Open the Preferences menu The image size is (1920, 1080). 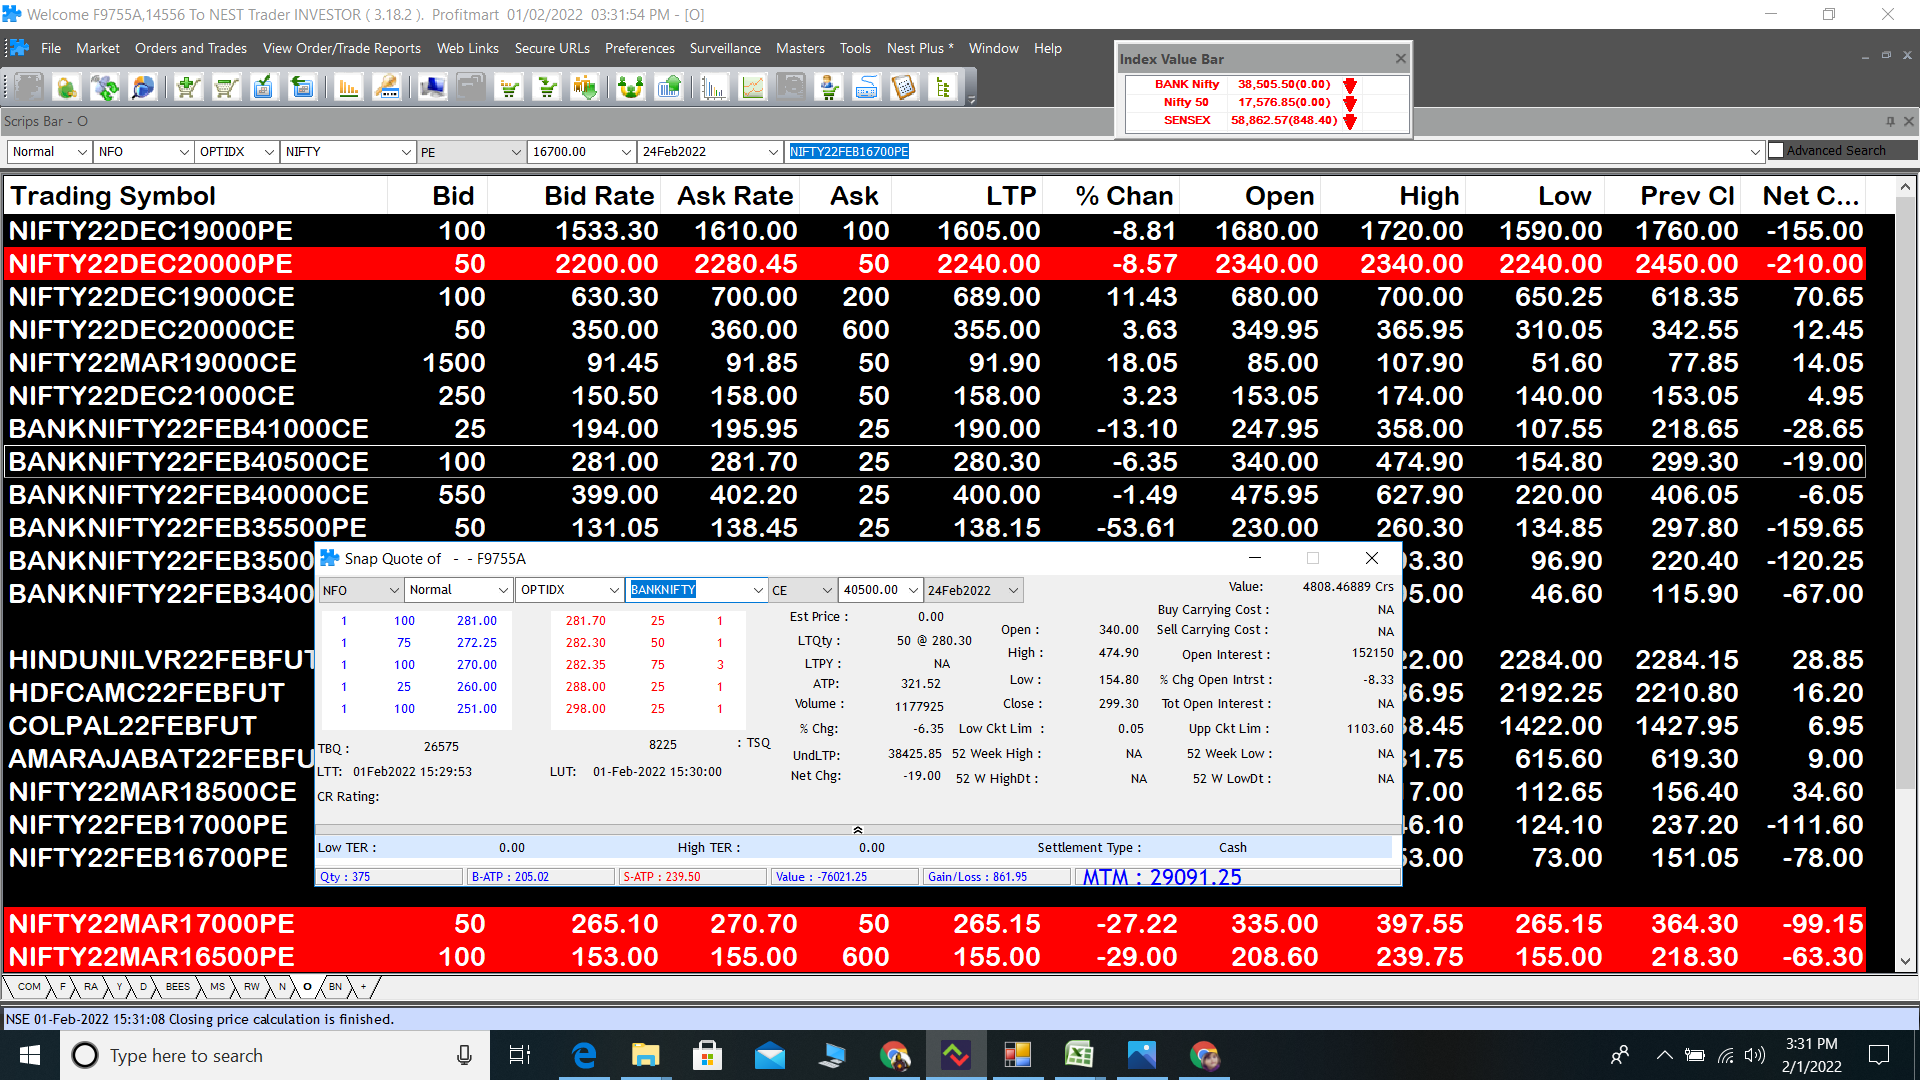click(640, 48)
